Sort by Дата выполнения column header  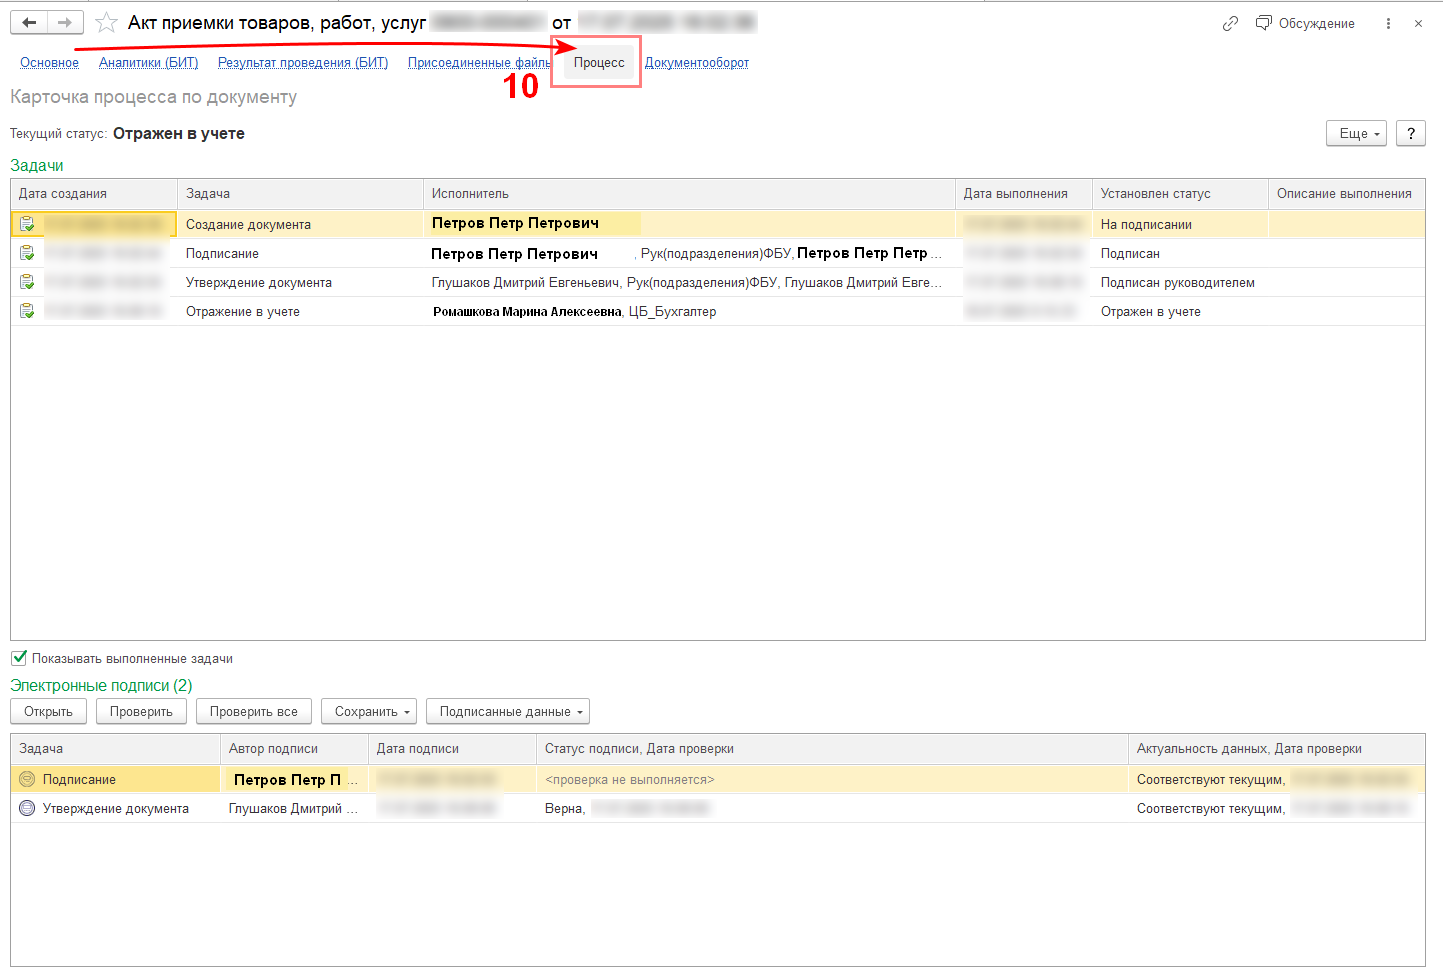(1015, 194)
